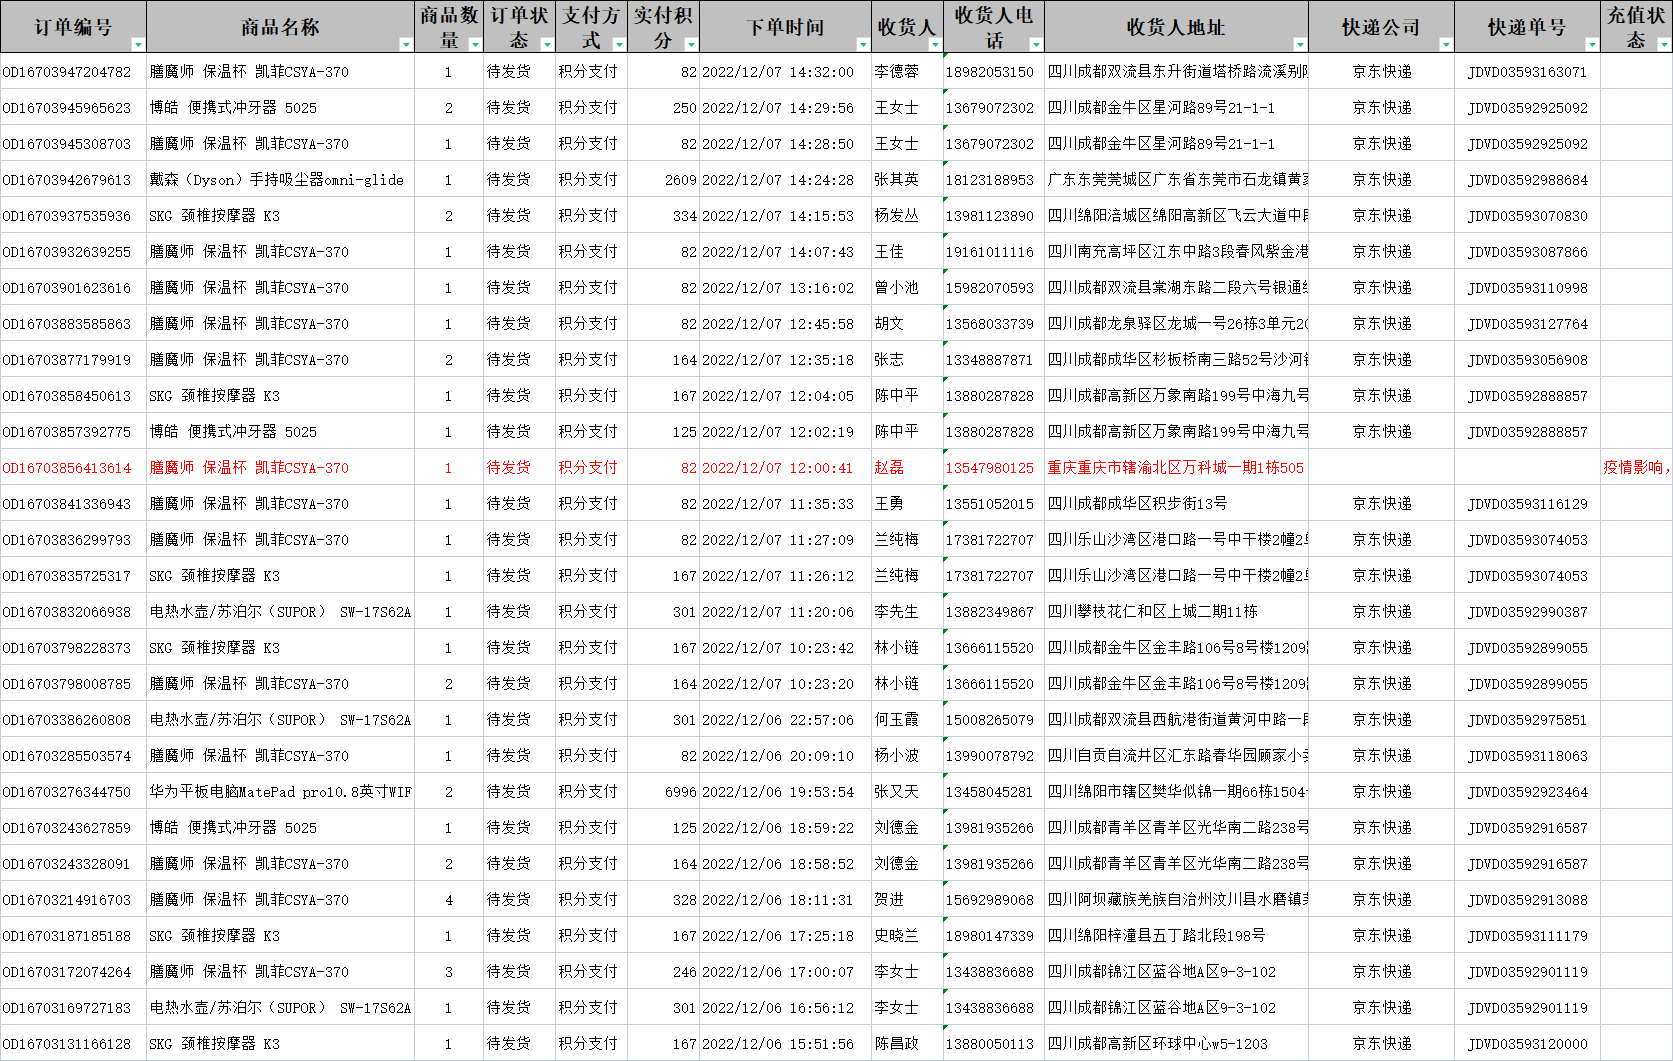Open filter dropdown for 收货人电话 column
The width and height of the screenshot is (1673, 1061).
[1036, 44]
